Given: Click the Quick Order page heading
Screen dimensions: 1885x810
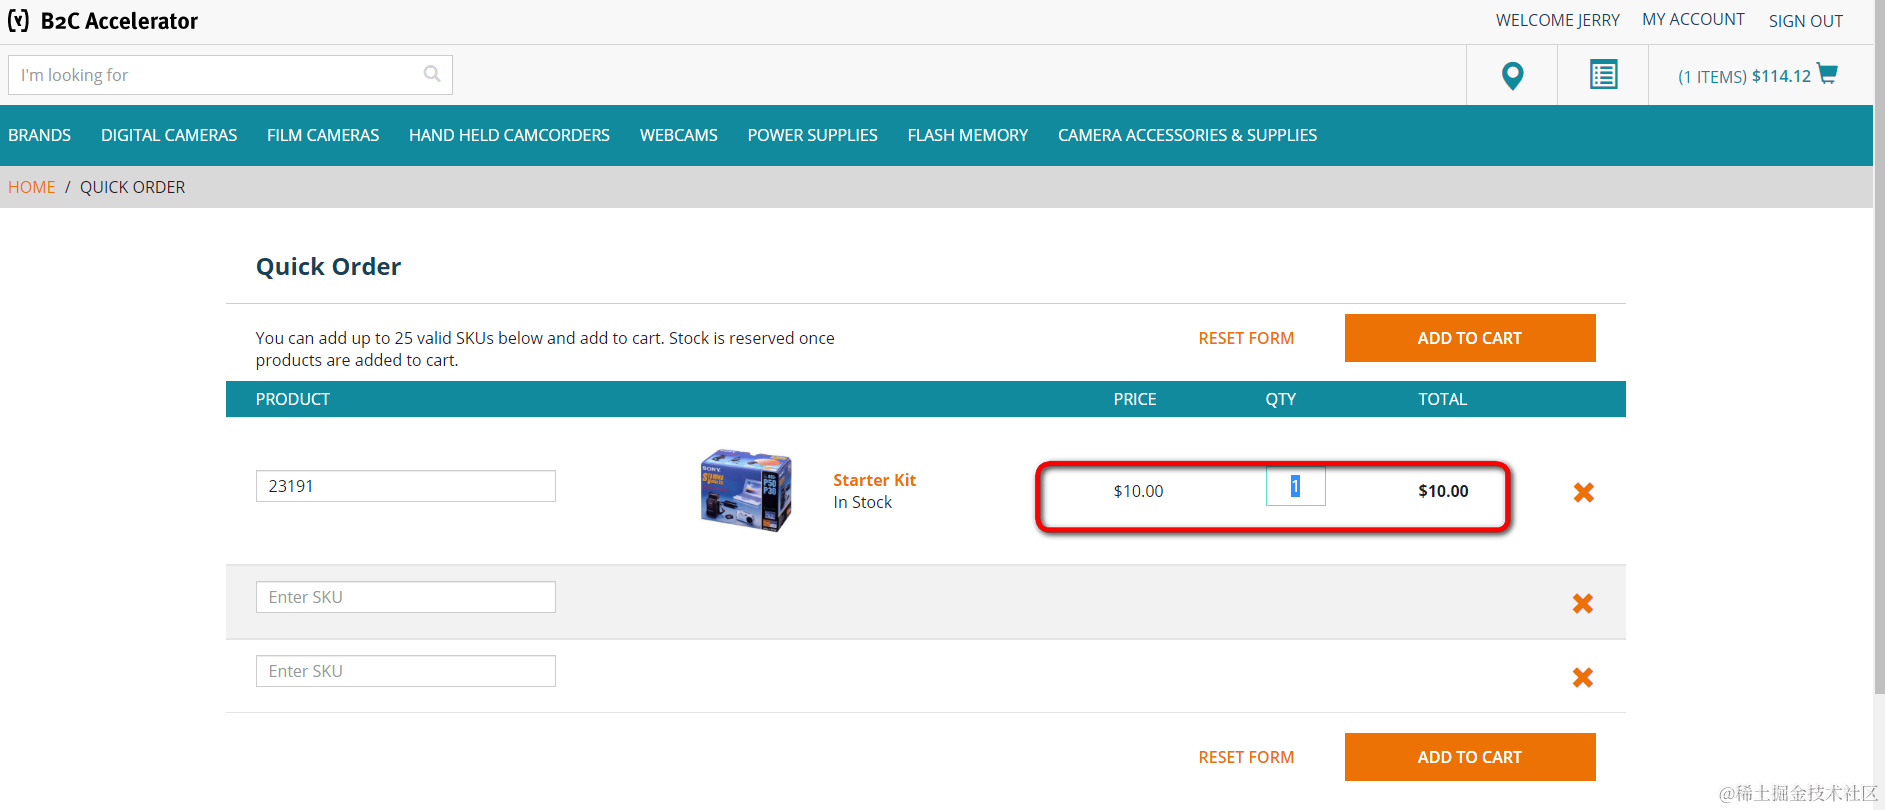Looking at the screenshot, I should click(x=328, y=266).
